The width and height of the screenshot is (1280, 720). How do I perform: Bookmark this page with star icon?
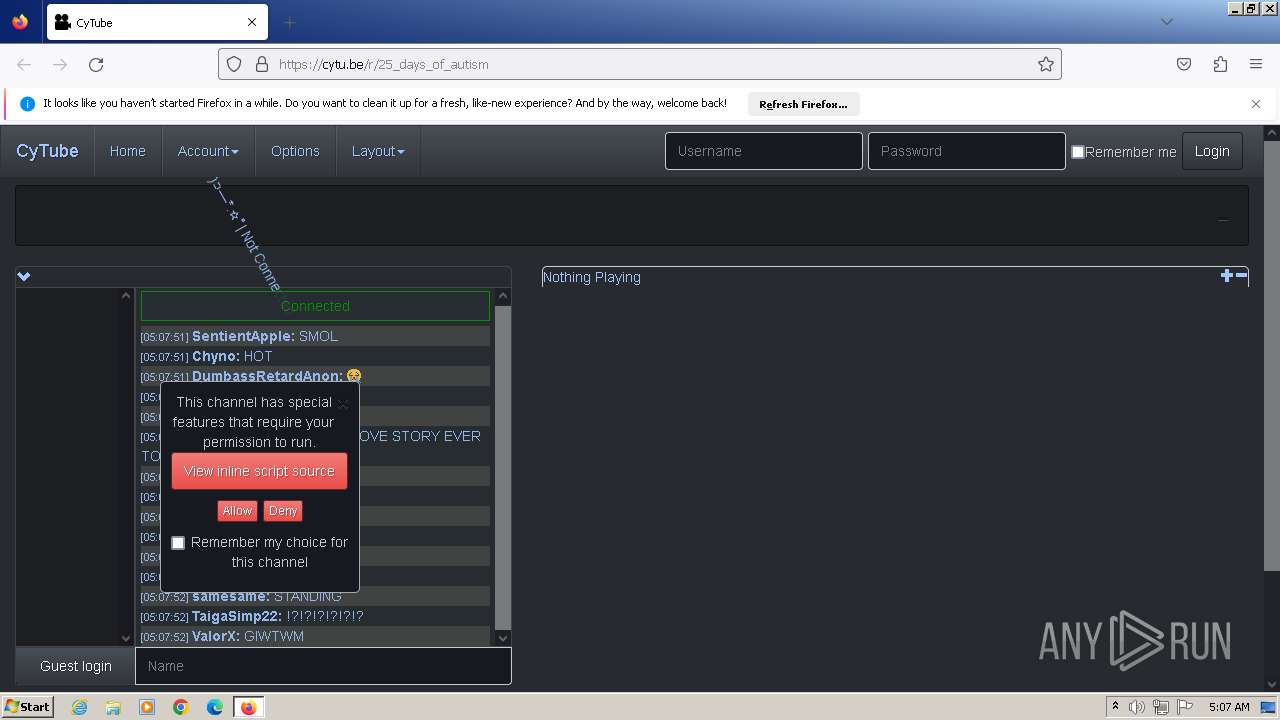tap(1046, 64)
